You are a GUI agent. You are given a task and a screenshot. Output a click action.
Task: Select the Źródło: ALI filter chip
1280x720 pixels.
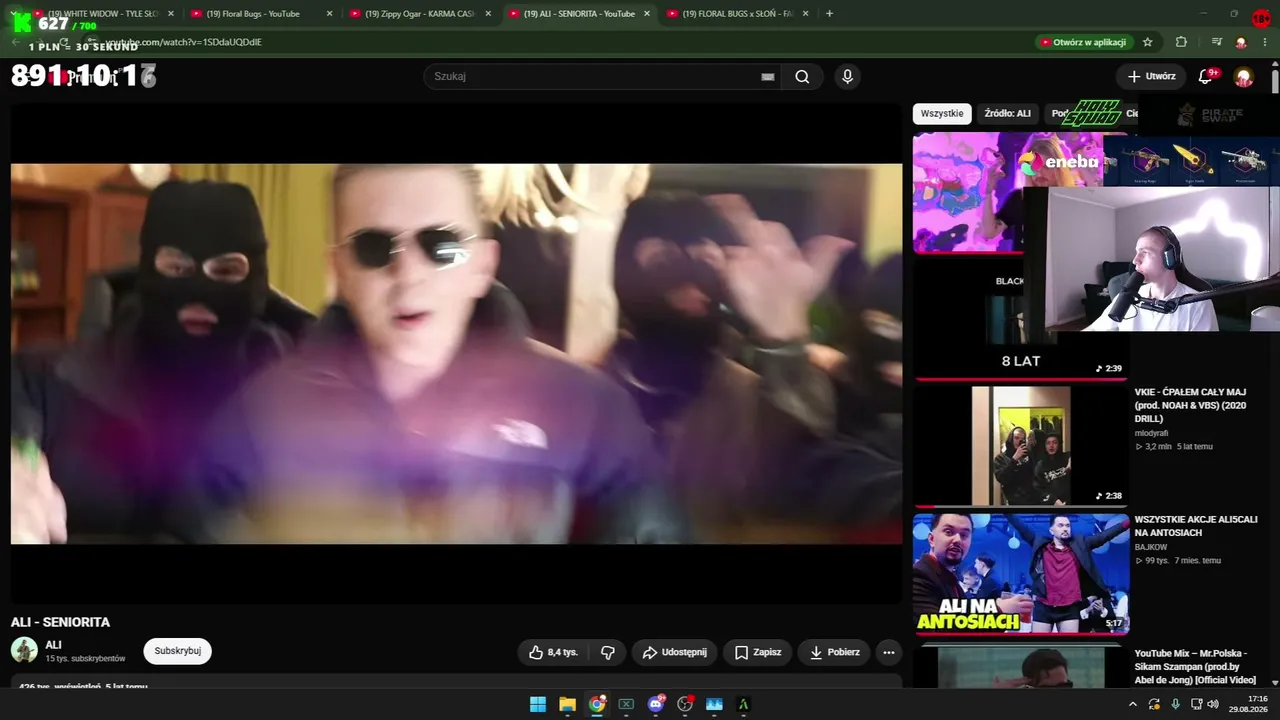[x=1007, y=114]
